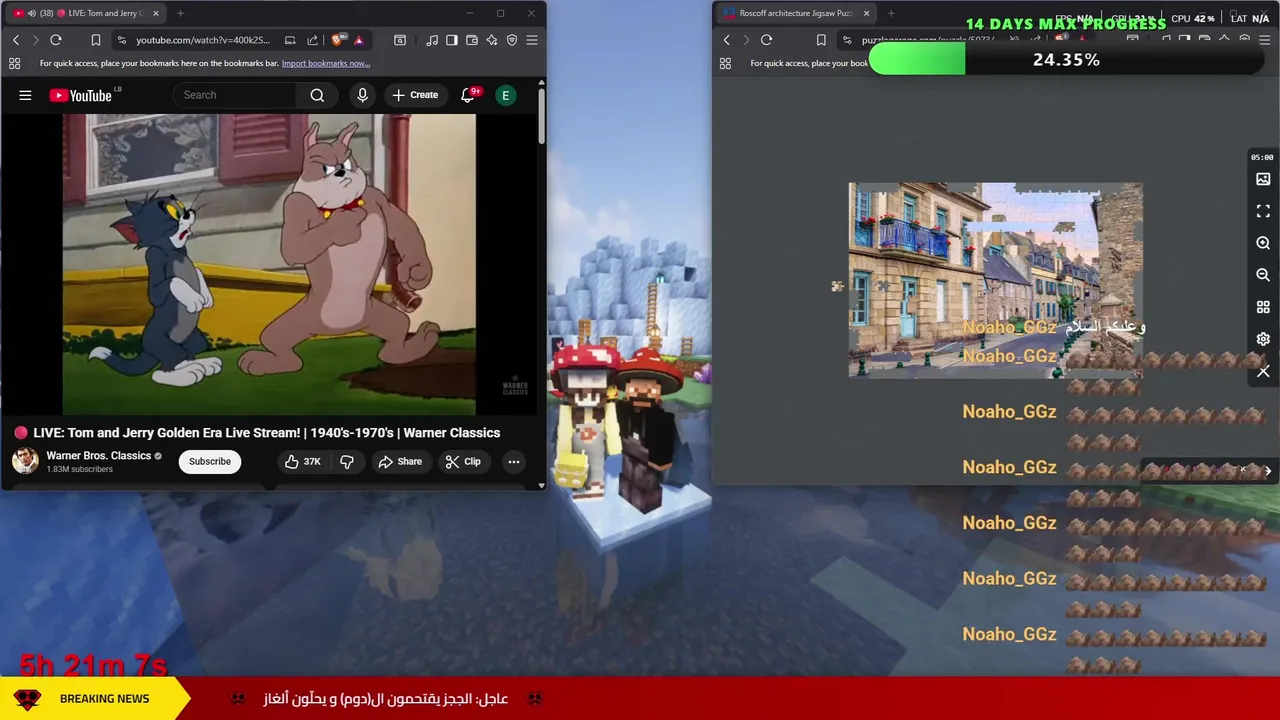Start voice search with the microphone icon

coord(362,95)
